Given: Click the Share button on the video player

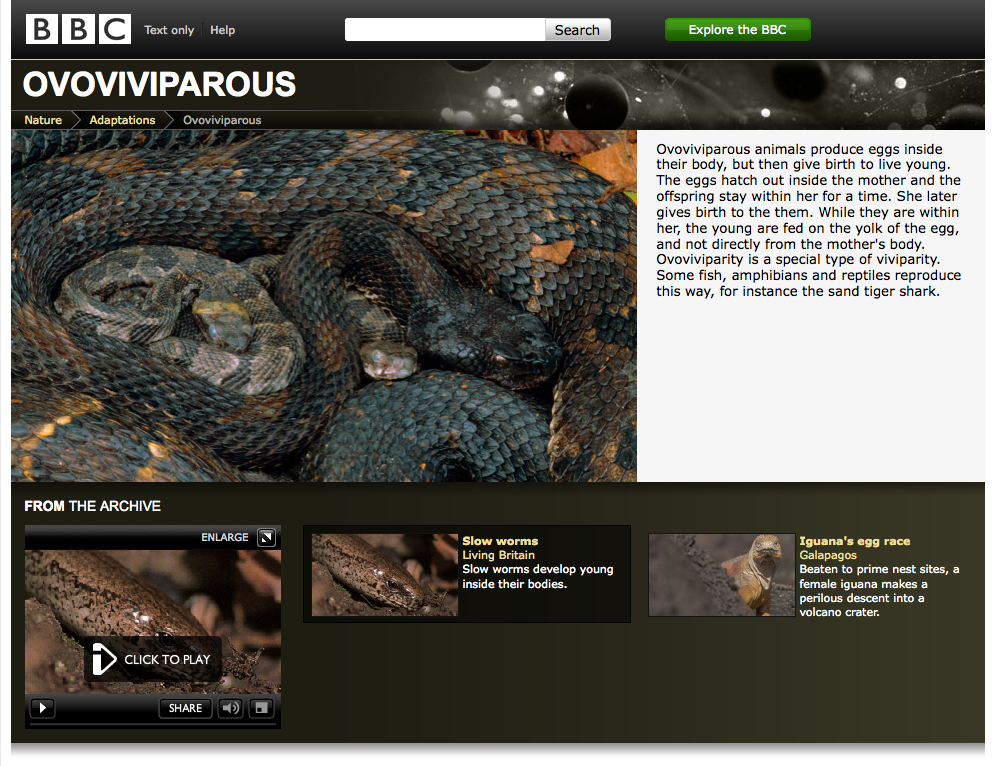Looking at the screenshot, I should (x=185, y=708).
